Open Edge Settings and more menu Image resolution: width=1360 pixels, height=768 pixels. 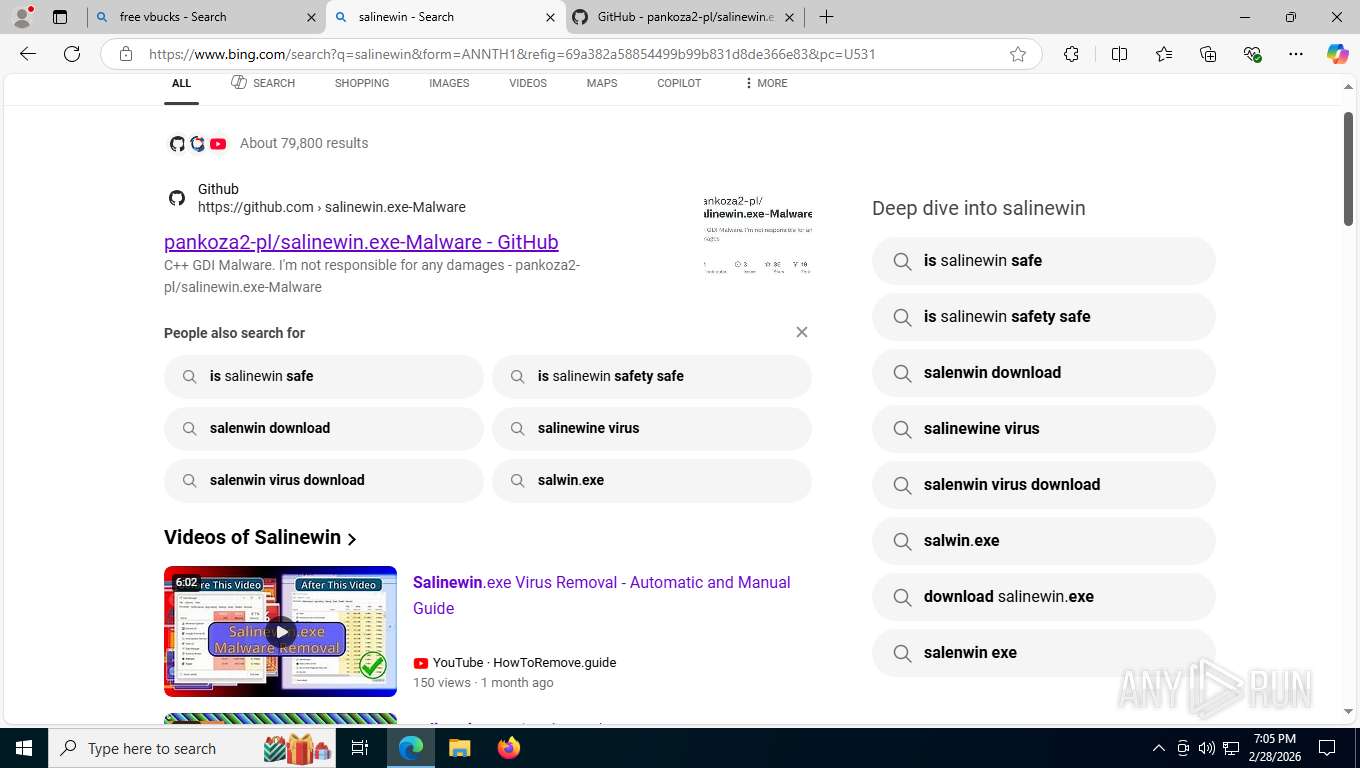tap(1296, 54)
